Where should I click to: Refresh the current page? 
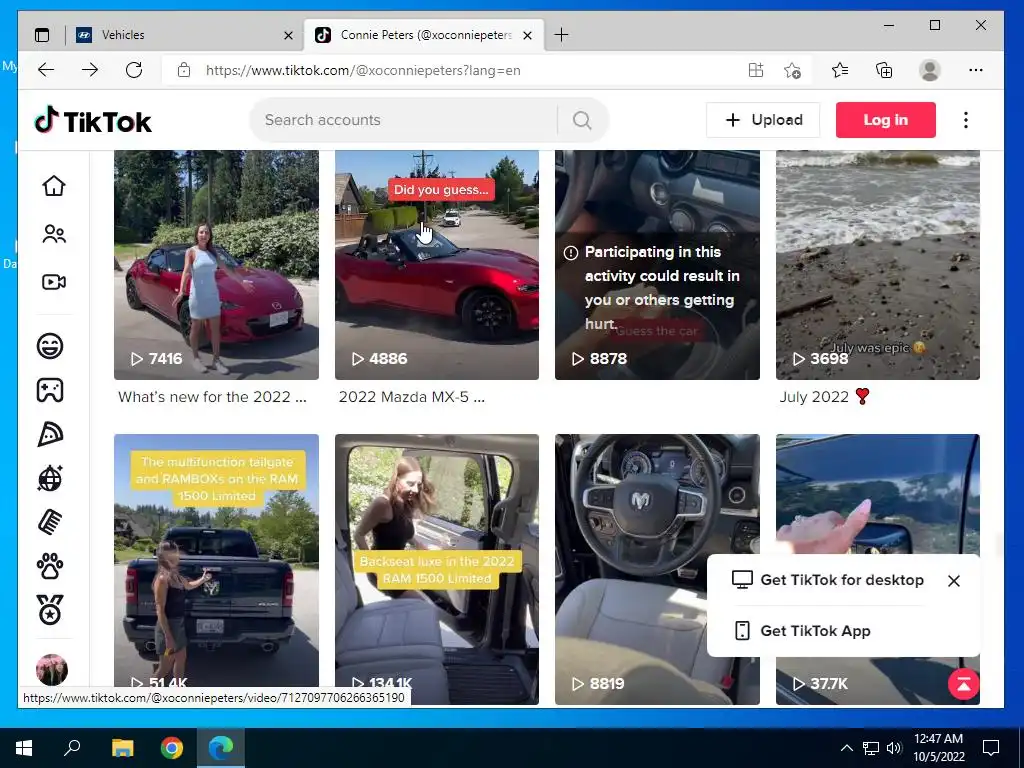134,70
